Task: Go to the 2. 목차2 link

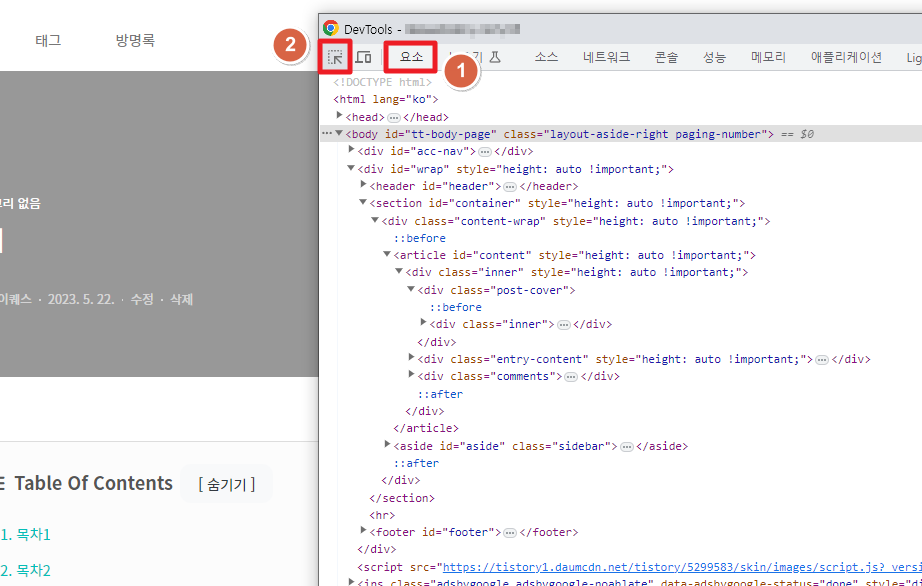Action: pos(26,570)
